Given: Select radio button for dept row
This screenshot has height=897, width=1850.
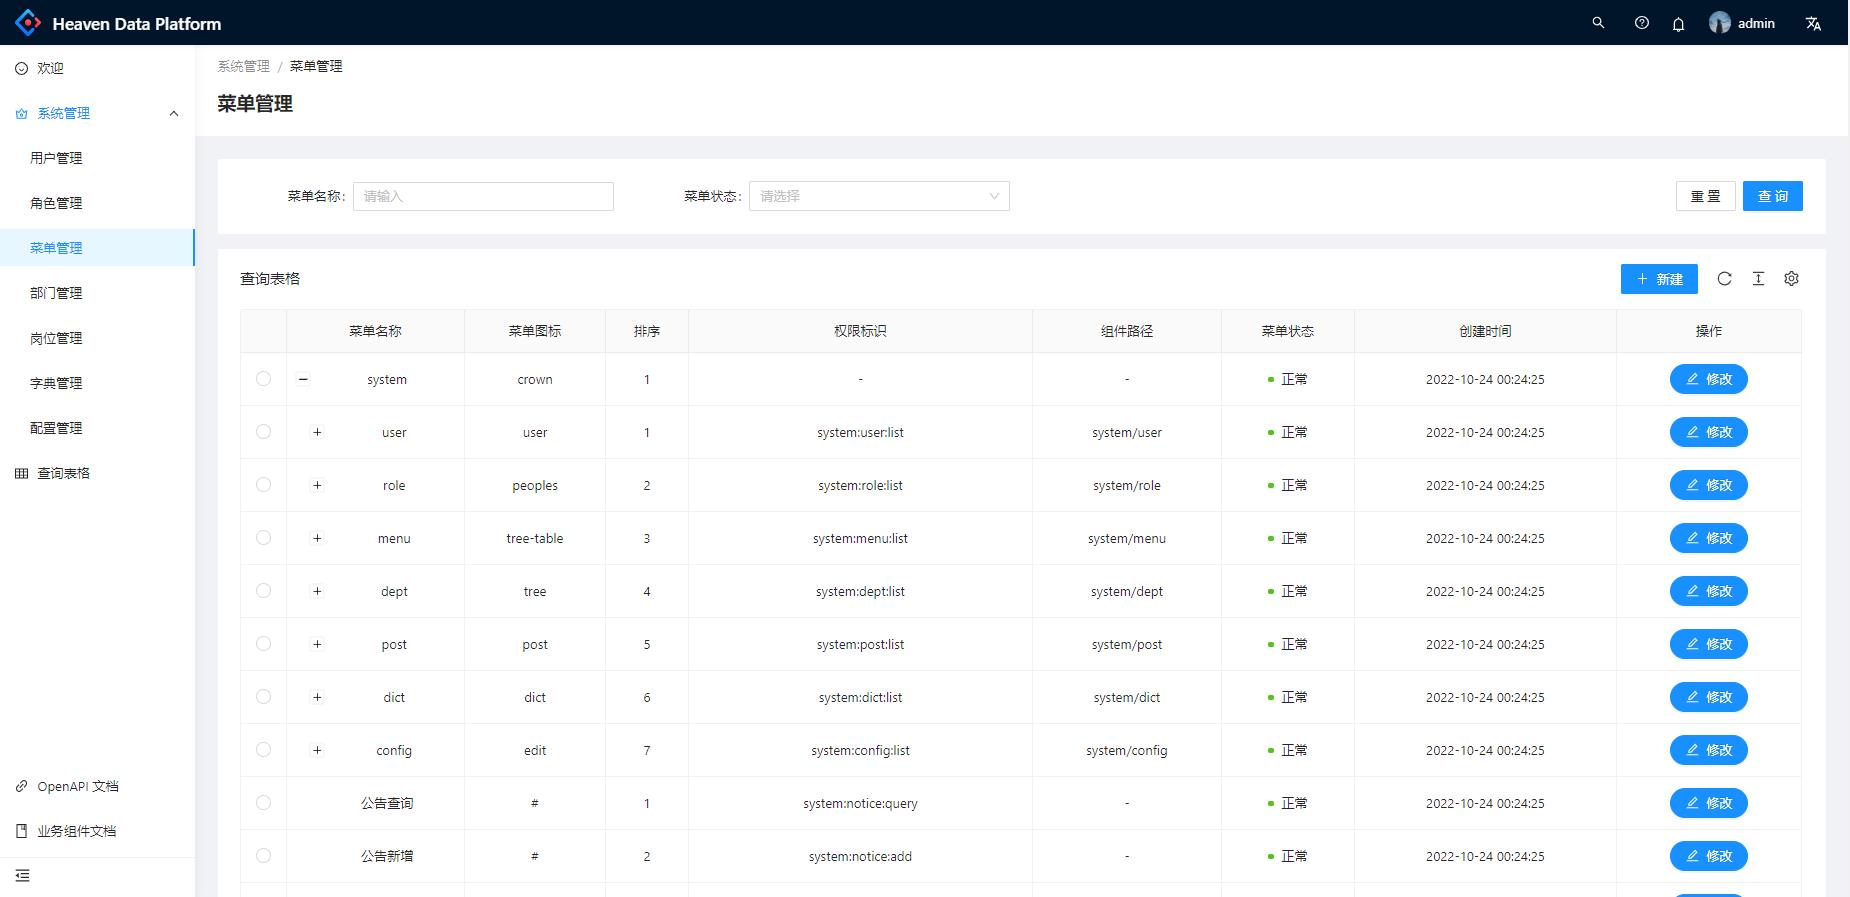Looking at the screenshot, I should (x=263, y=591).
